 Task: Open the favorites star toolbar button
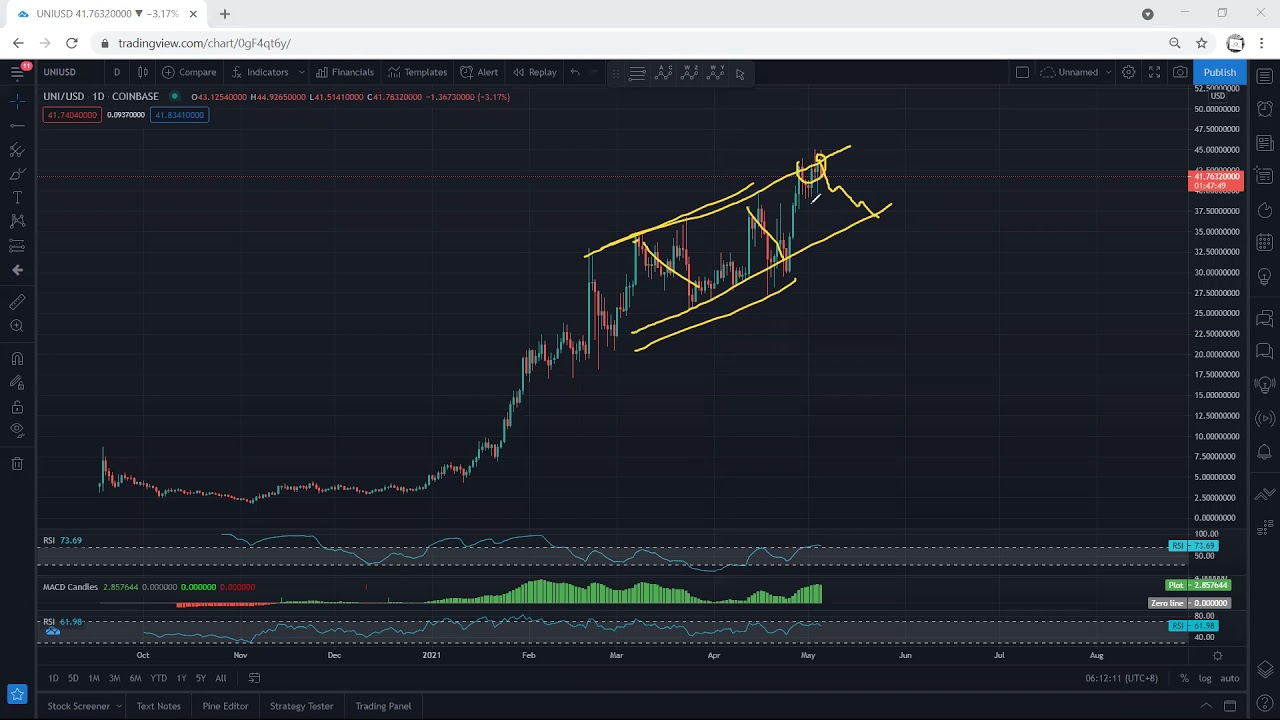click(x=17, y=693)
